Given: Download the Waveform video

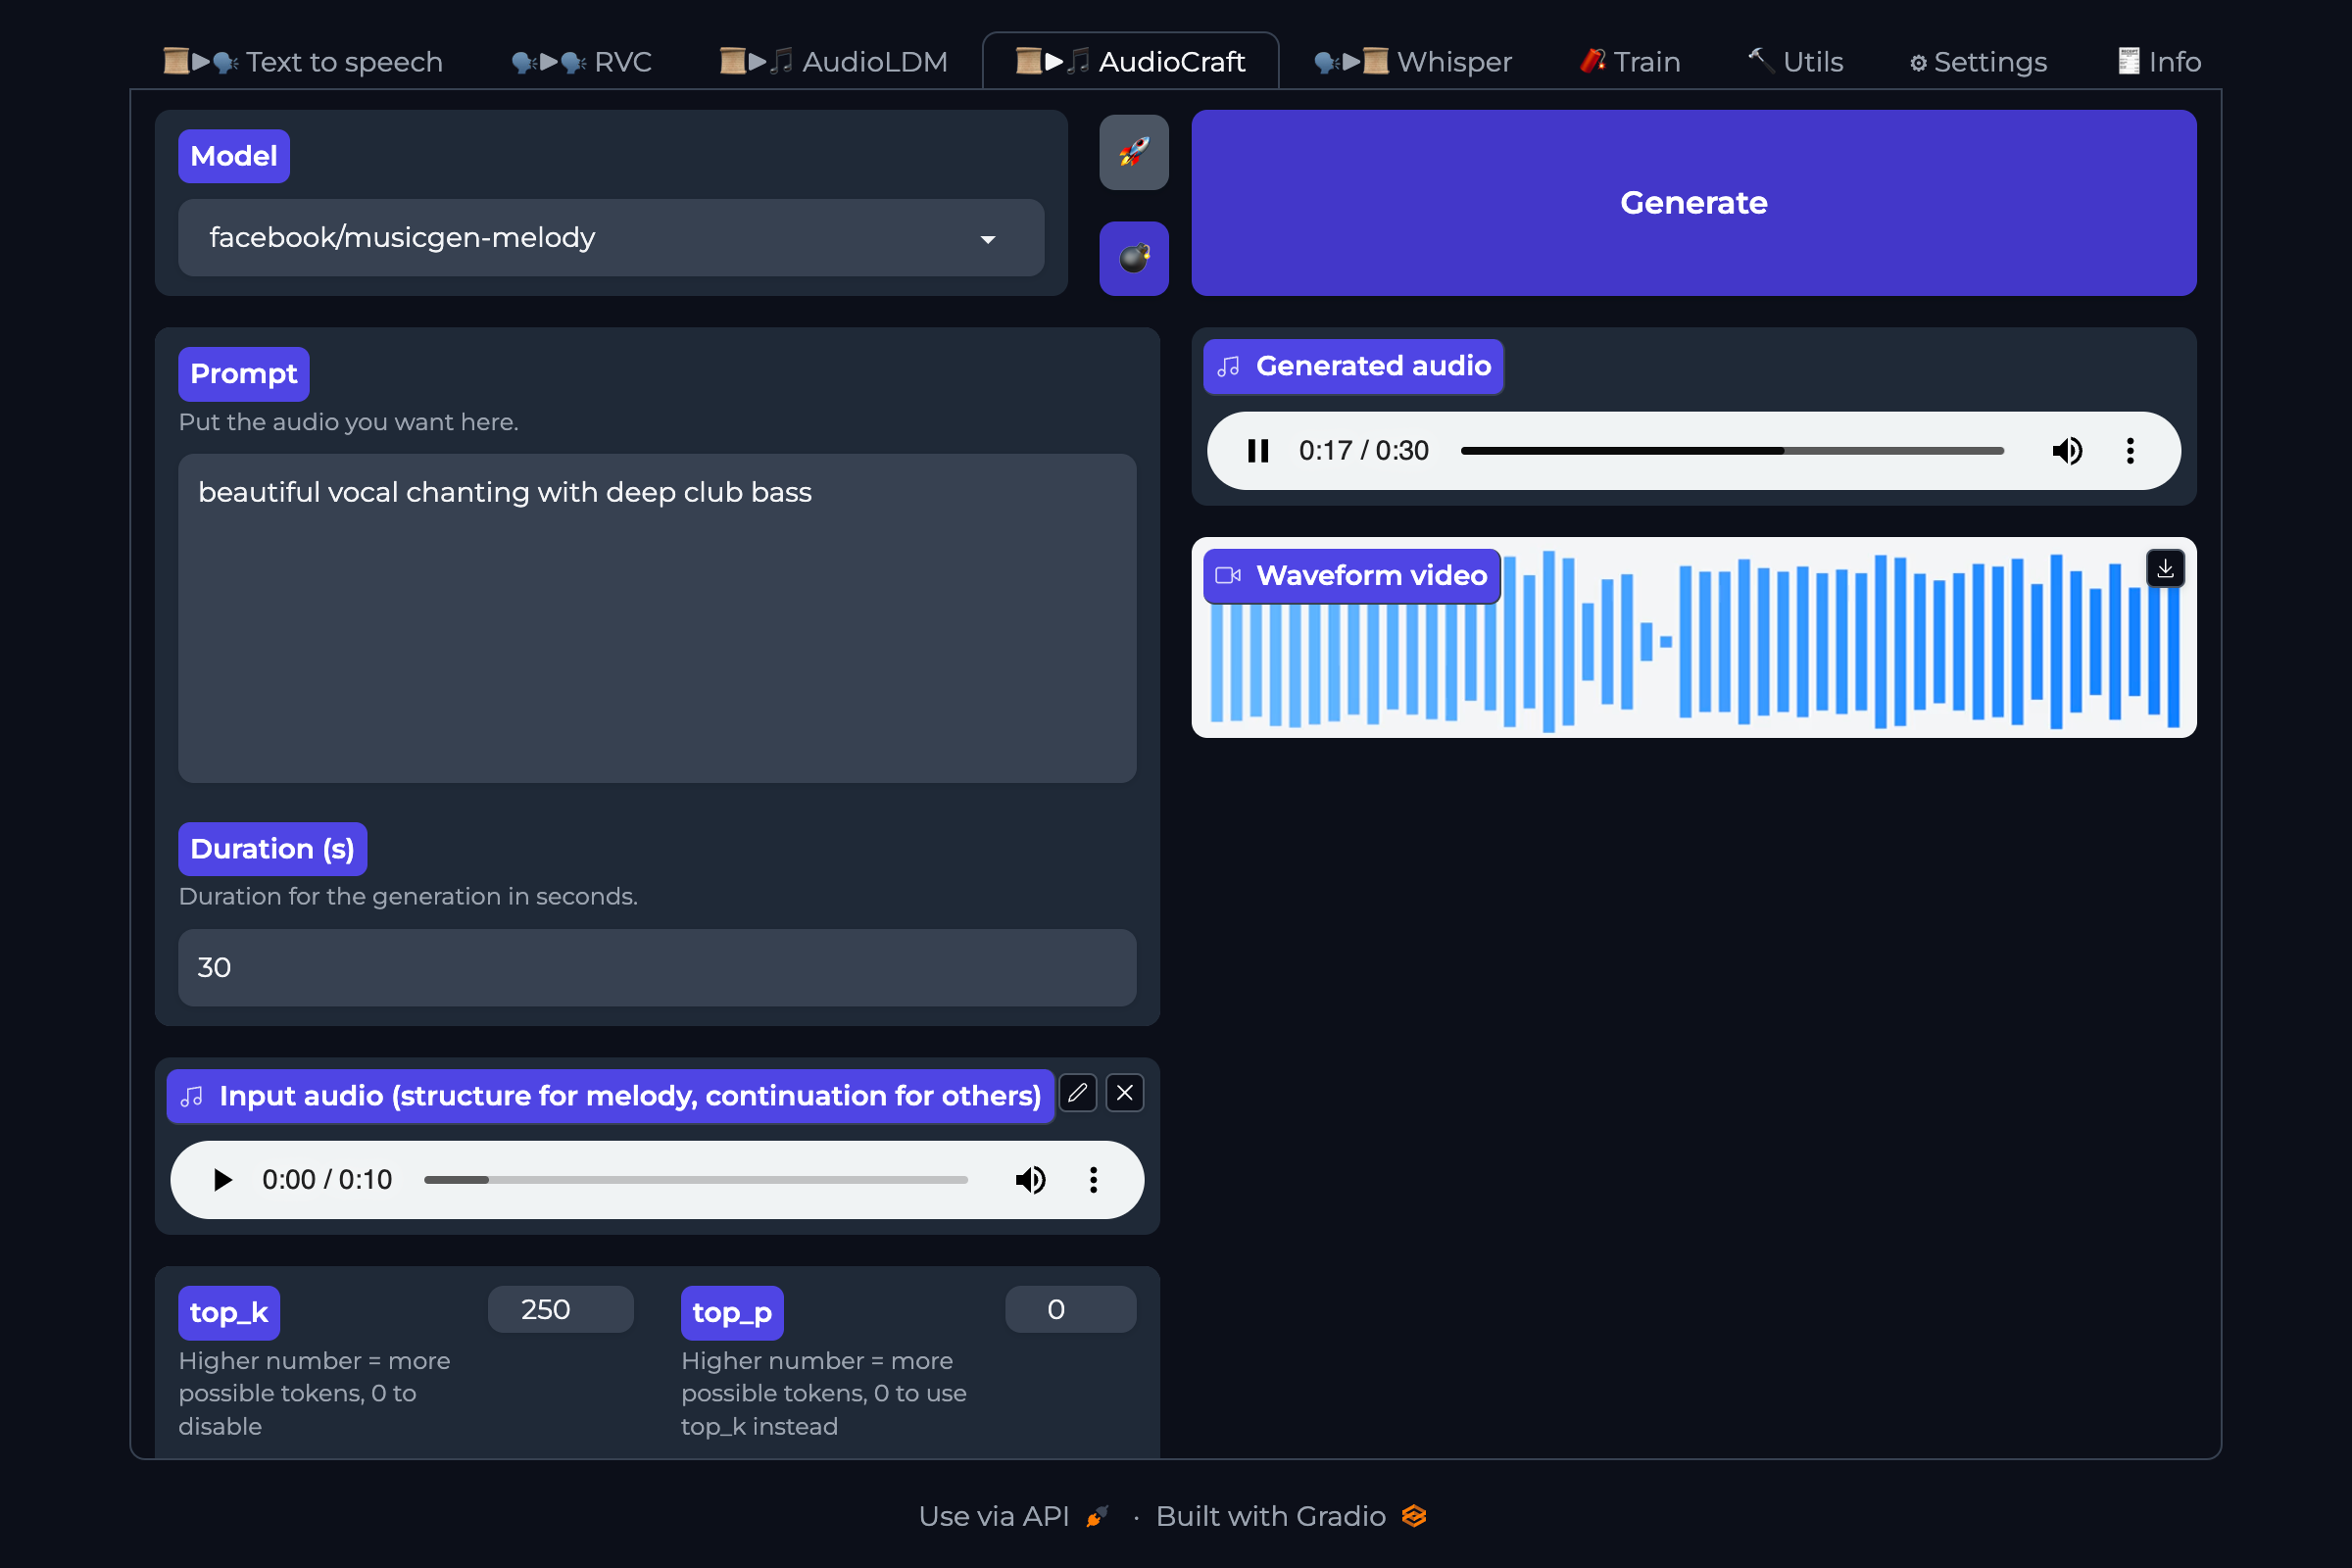Looking at the screenshot, I should (x=2165, y=568).
